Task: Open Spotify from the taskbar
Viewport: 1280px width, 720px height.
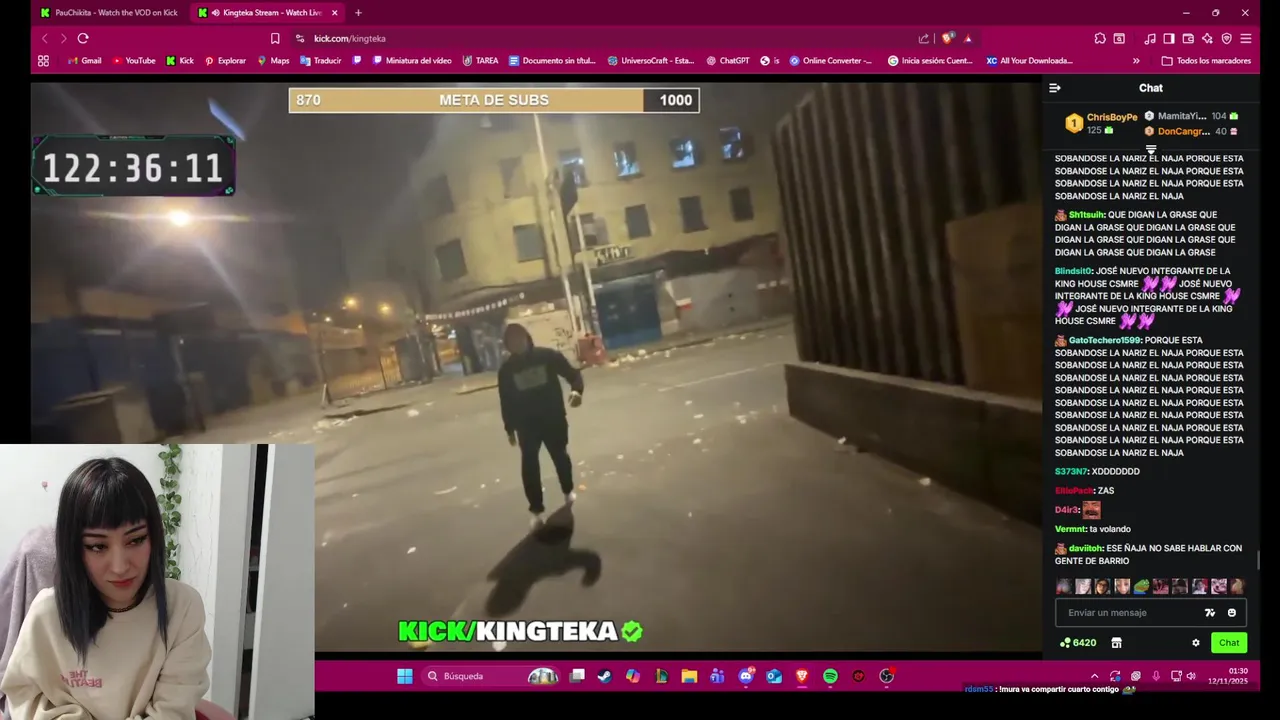Action: tap(830, 676)
